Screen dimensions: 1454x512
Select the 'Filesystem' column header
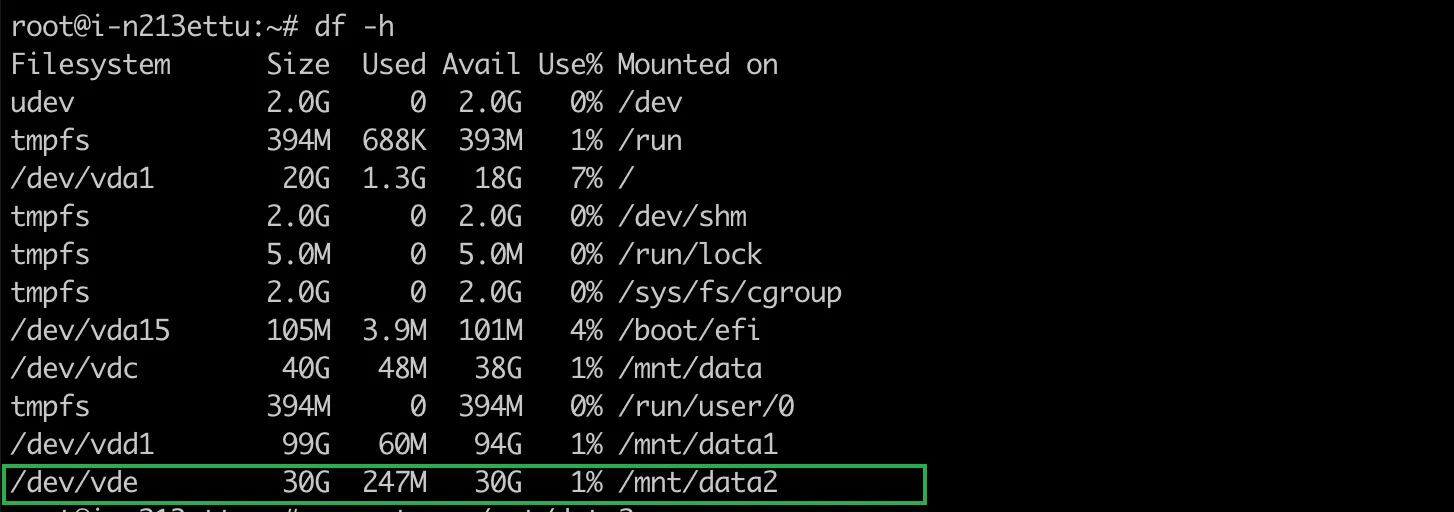[x=91, y=65]
